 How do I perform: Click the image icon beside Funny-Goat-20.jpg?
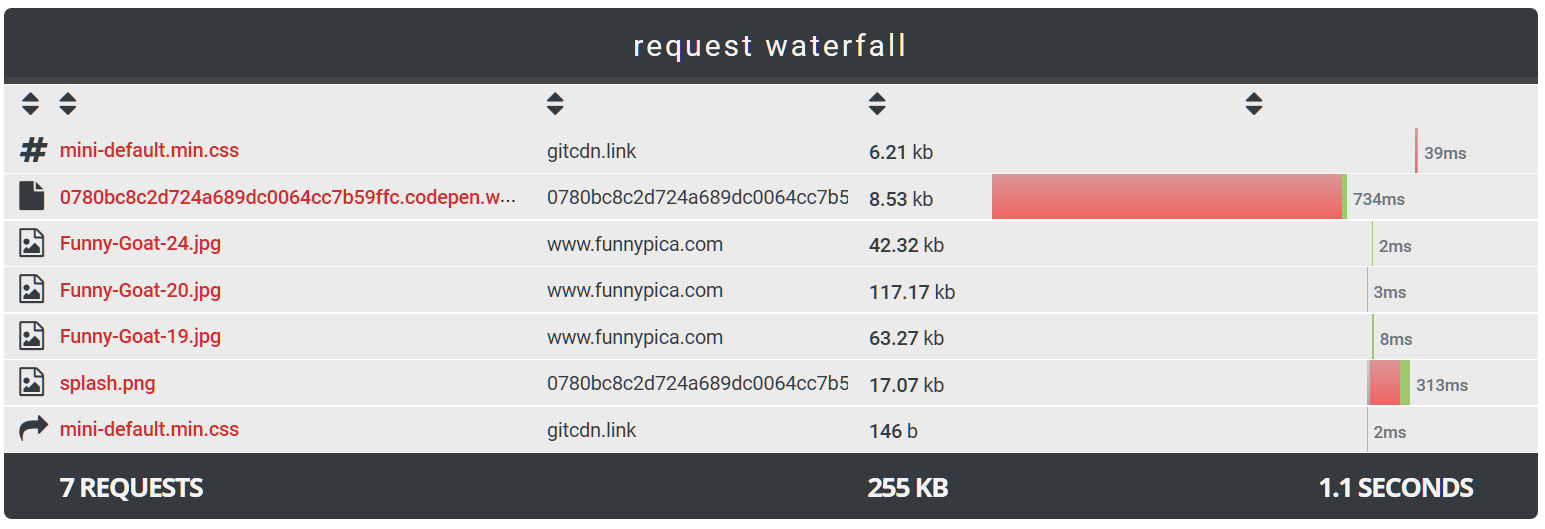[32, 290]
